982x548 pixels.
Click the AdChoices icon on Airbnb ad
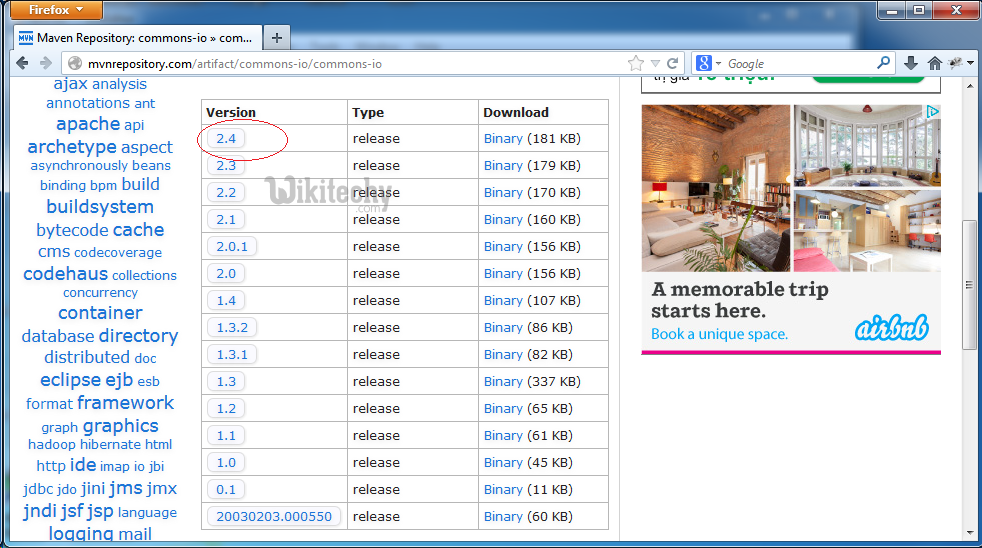point(932,112)
